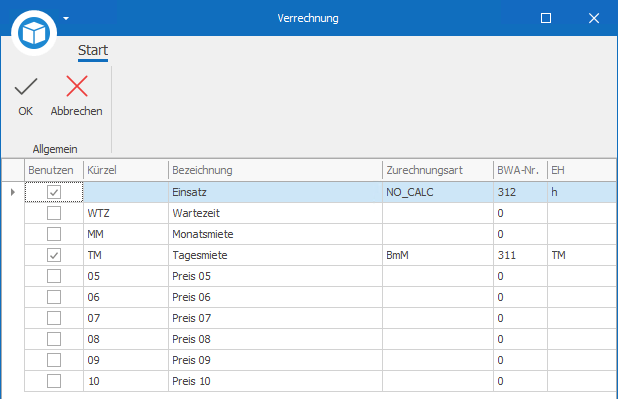Select the Tagesmiete cell

pos(275,255)
